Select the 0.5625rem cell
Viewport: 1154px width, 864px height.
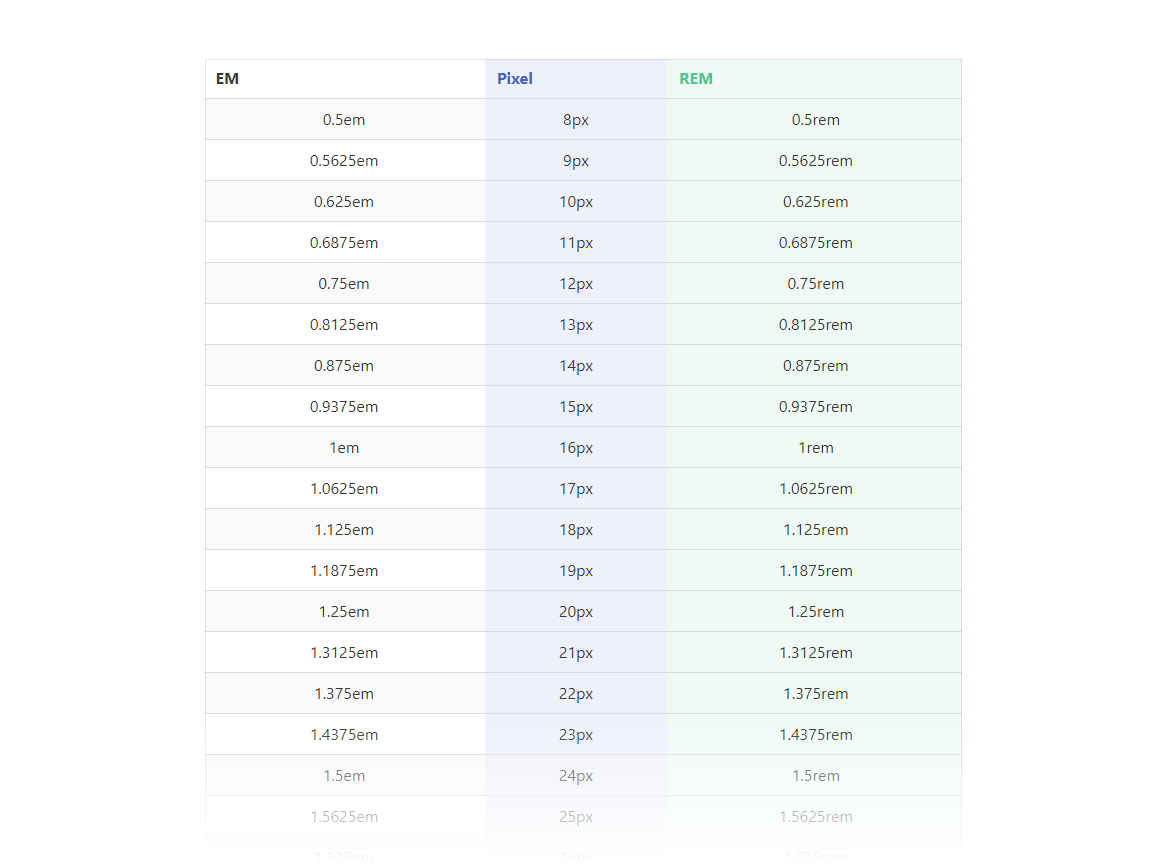[x=816, y=161]
